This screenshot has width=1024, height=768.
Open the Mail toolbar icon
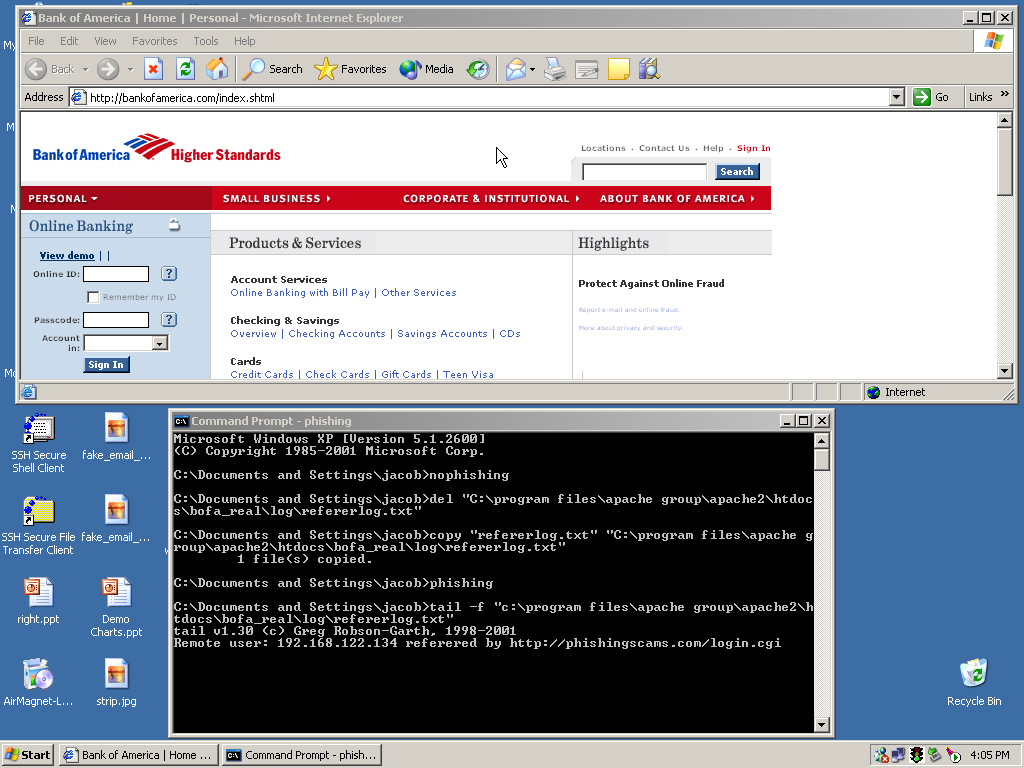click(515, 69)
